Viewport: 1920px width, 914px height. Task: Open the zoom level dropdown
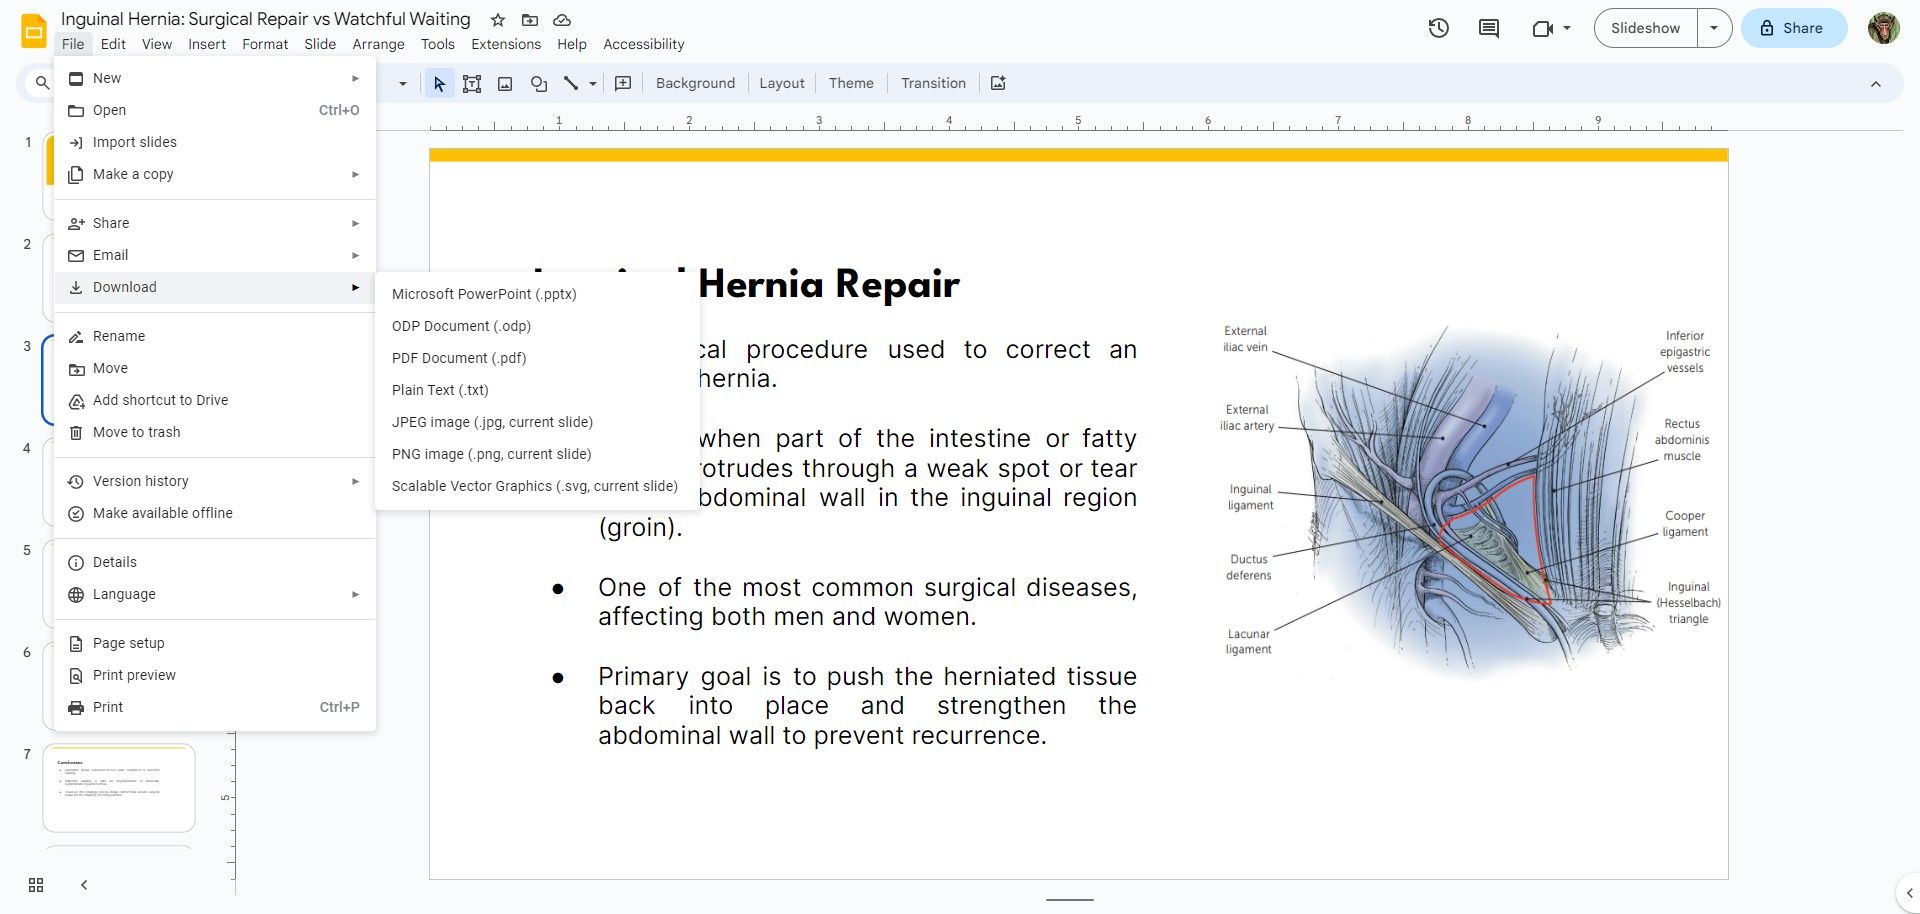(404, 83)
